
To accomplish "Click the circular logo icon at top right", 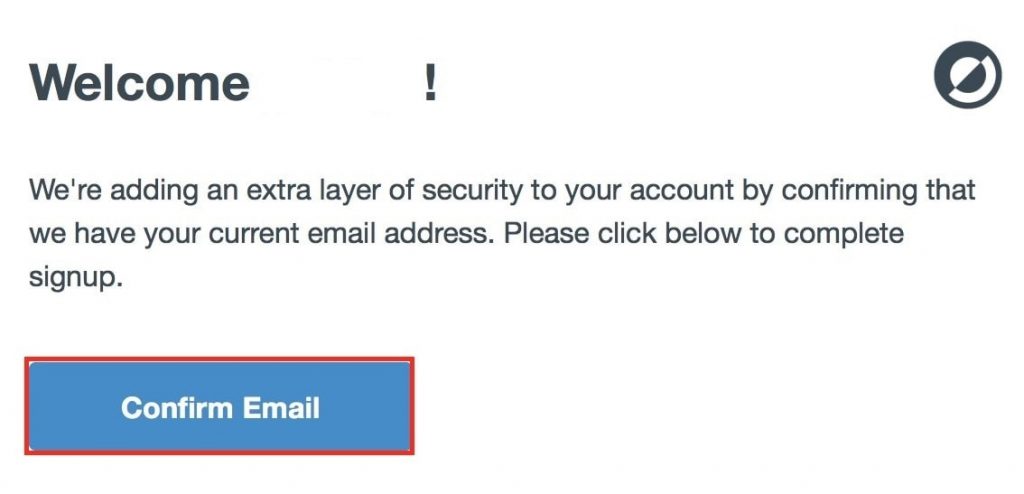I will pyautogui.click(x=967, y=74).
